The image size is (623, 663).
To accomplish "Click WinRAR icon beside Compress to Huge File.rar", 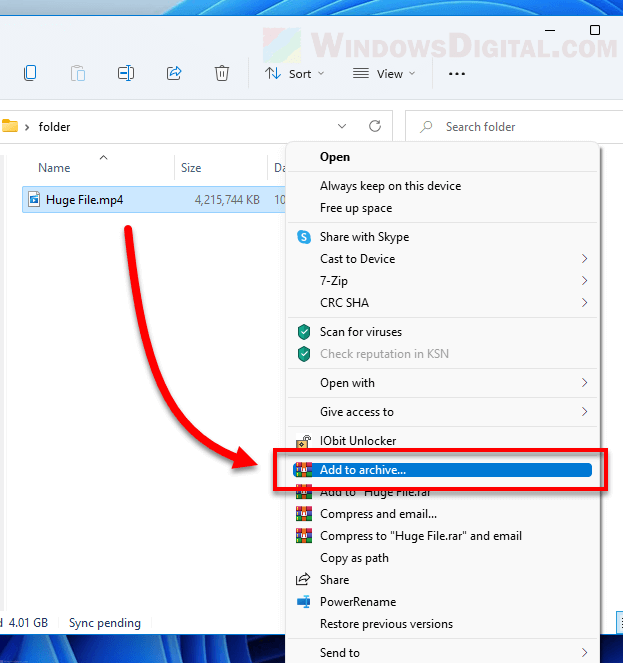I will click(x=304, y=536).
